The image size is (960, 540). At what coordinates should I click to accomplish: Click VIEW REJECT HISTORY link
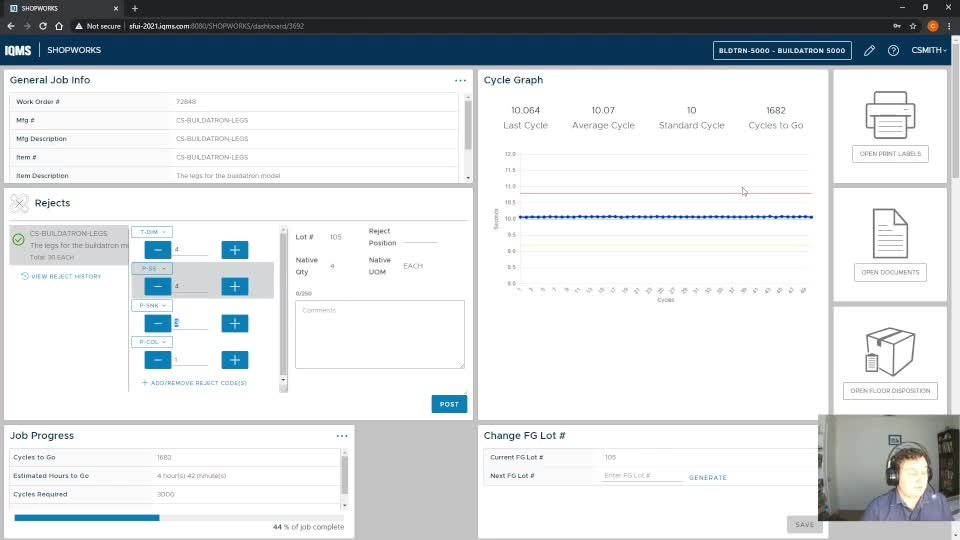tap(61, 276)
